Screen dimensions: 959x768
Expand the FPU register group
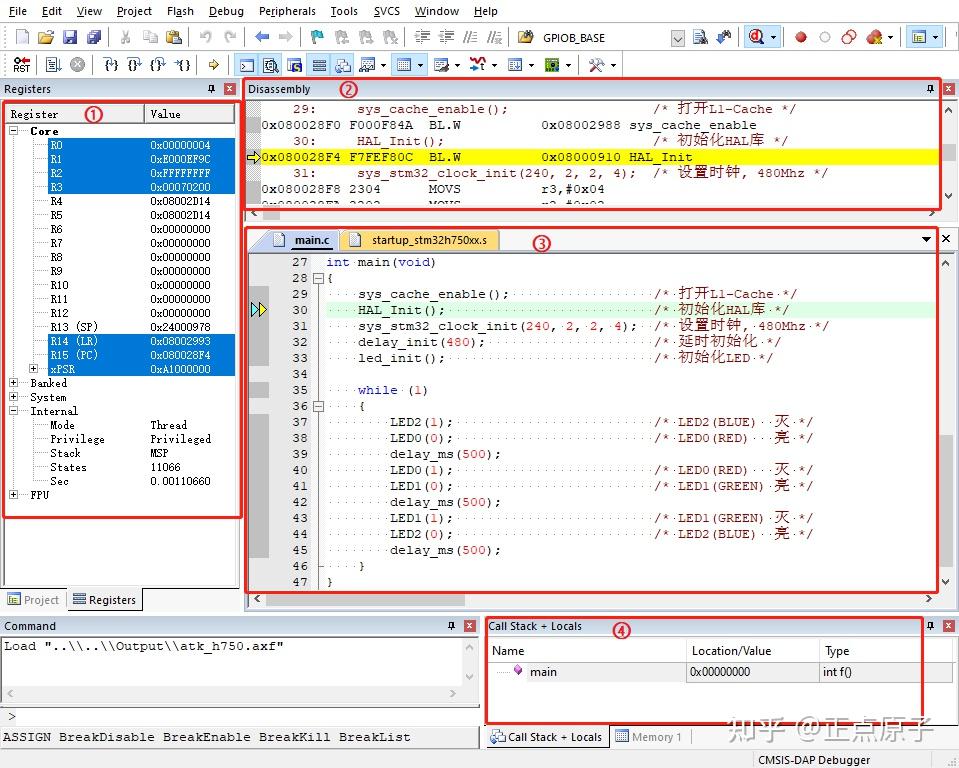(x=14, y=495)
